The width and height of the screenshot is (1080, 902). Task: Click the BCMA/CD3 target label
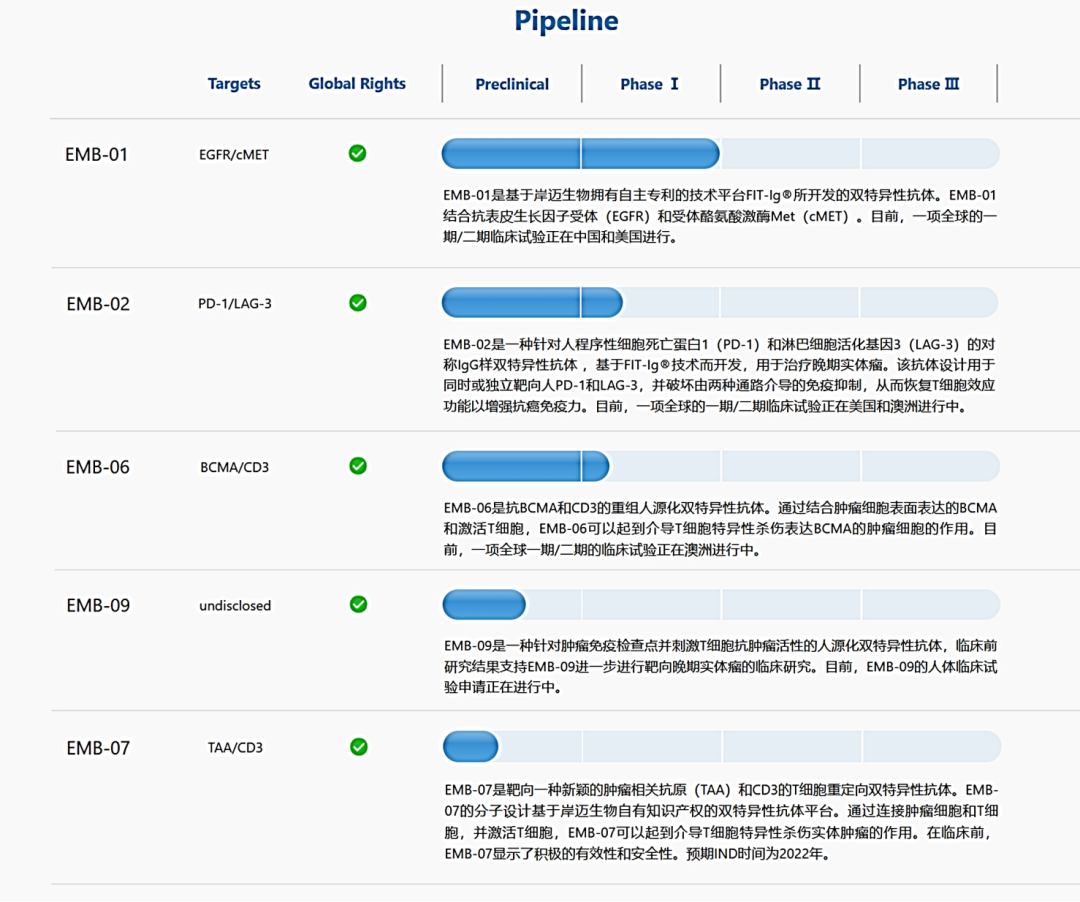235,467
